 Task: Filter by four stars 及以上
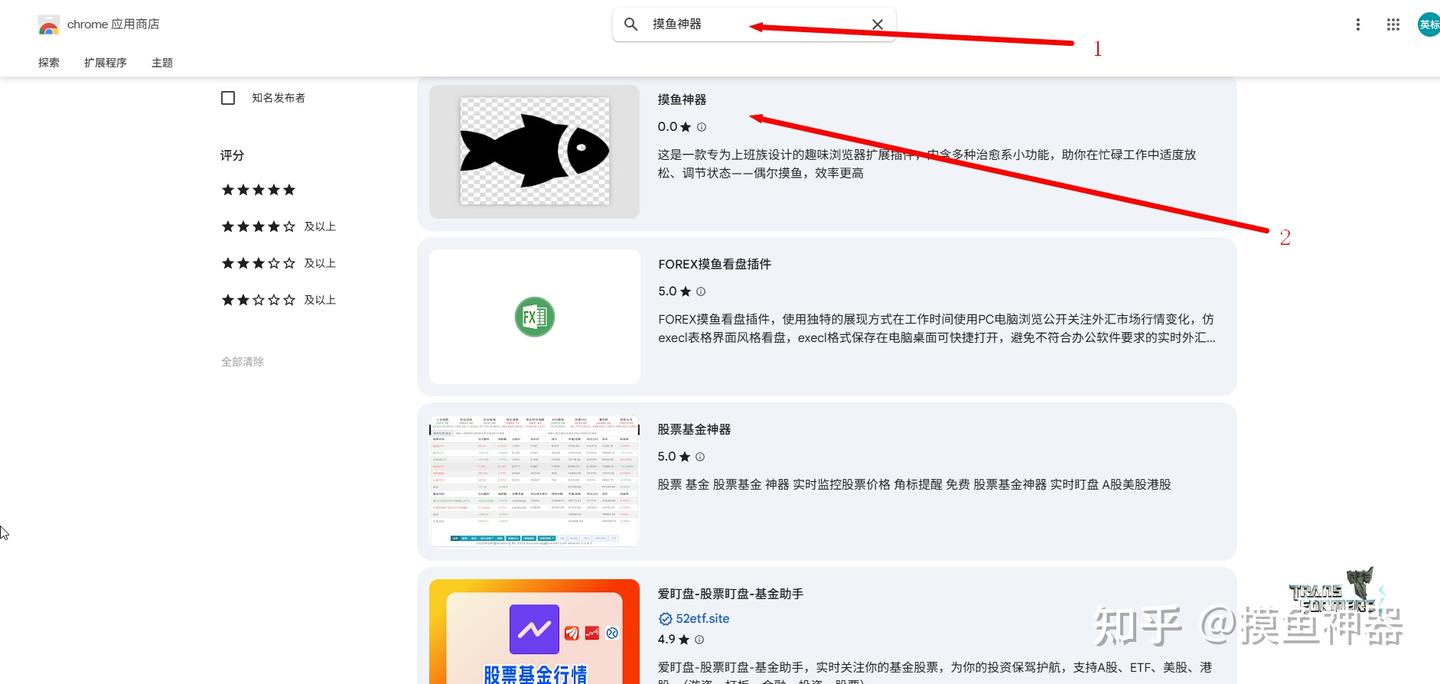click(278, 227)
